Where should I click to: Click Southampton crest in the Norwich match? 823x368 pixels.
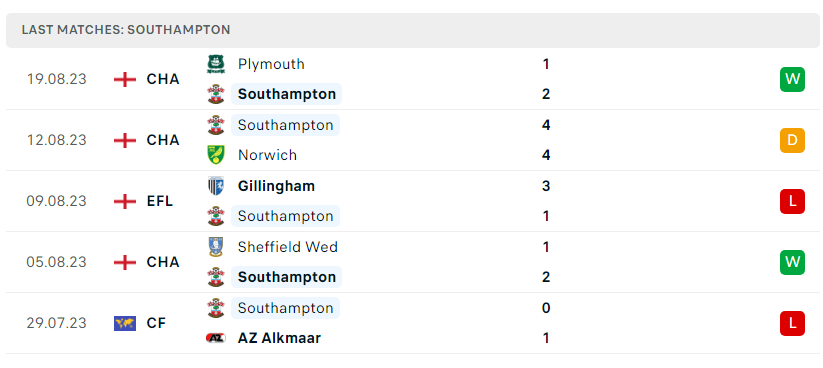click(216, 125)
